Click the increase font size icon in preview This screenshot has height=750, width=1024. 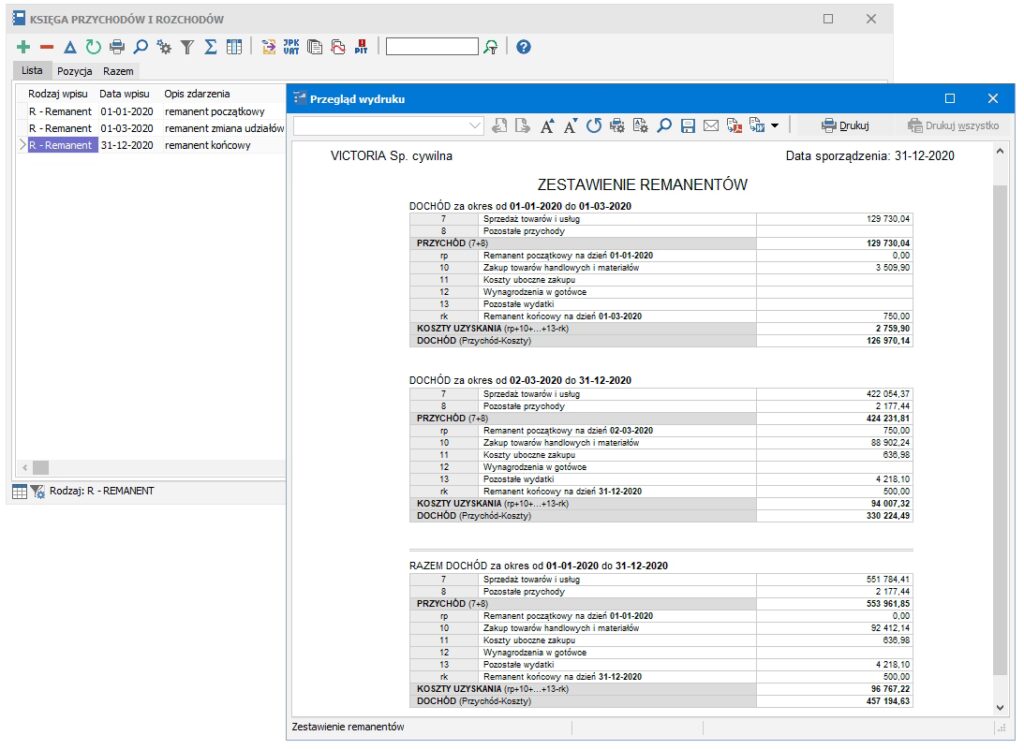(x=548, y=126)
